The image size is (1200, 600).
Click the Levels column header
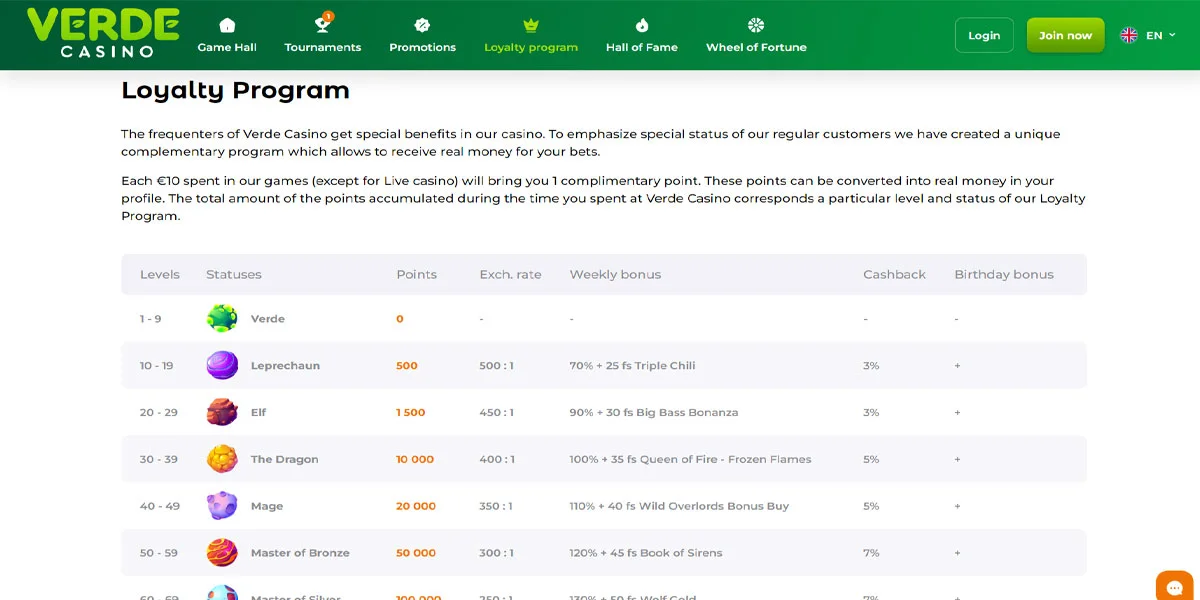(160, 274)
